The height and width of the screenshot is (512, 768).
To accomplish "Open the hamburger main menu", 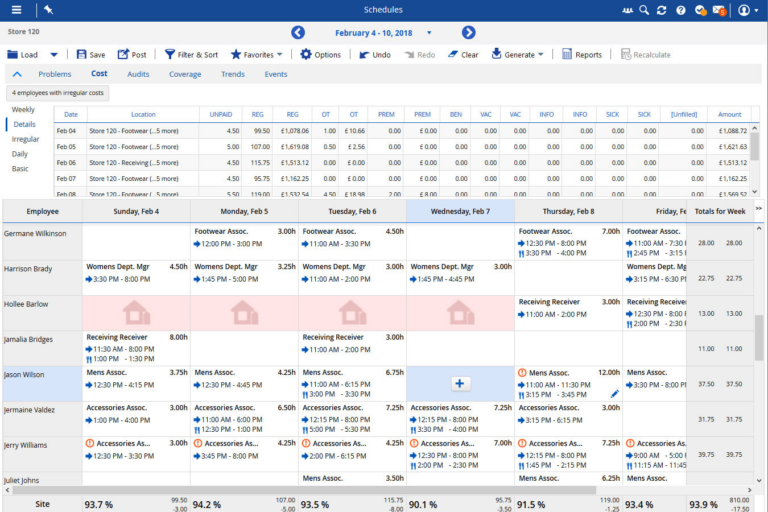I will point(16,10).
